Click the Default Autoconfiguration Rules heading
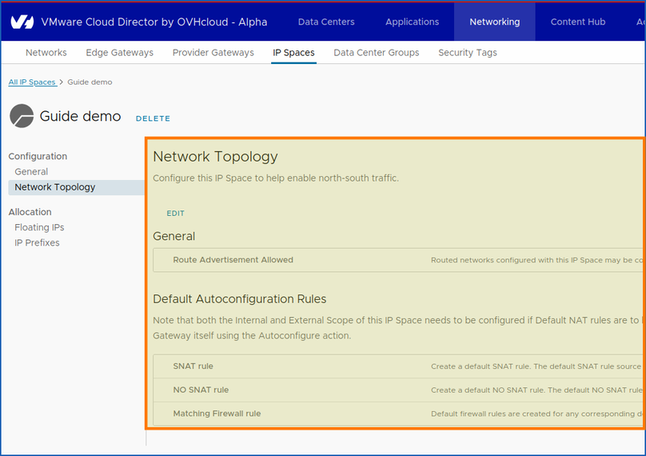This screenshot has height=456, width=646. pos(240,299)
